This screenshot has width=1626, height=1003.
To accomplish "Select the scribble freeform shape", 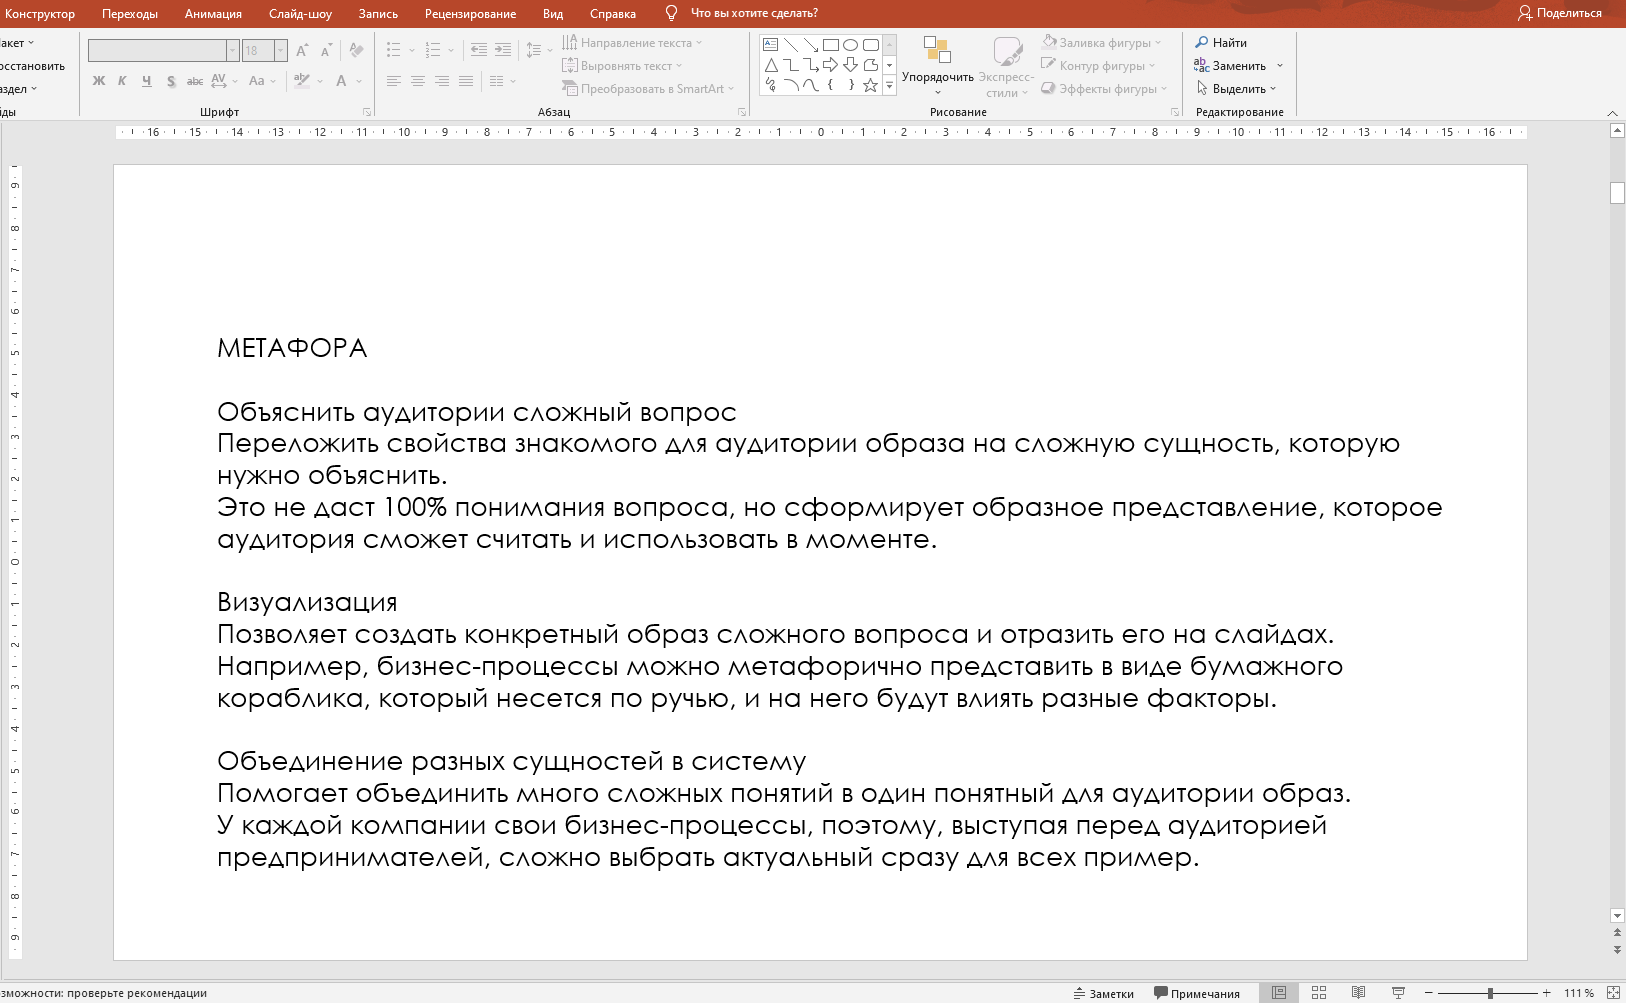I will pos(771,85).
